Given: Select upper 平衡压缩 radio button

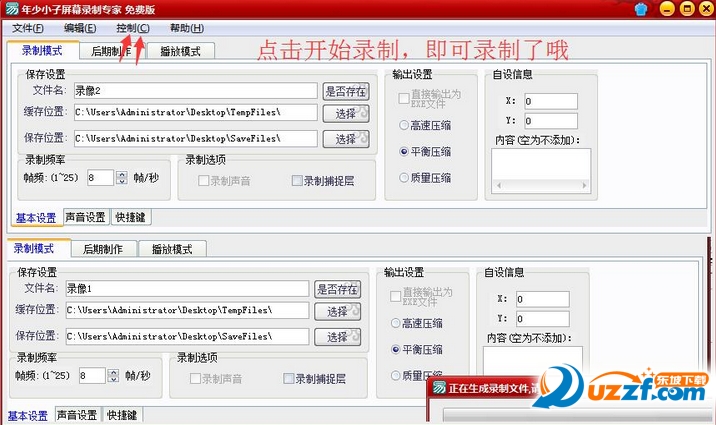Looking at the screenshot, I should click(x=404, y=152).
